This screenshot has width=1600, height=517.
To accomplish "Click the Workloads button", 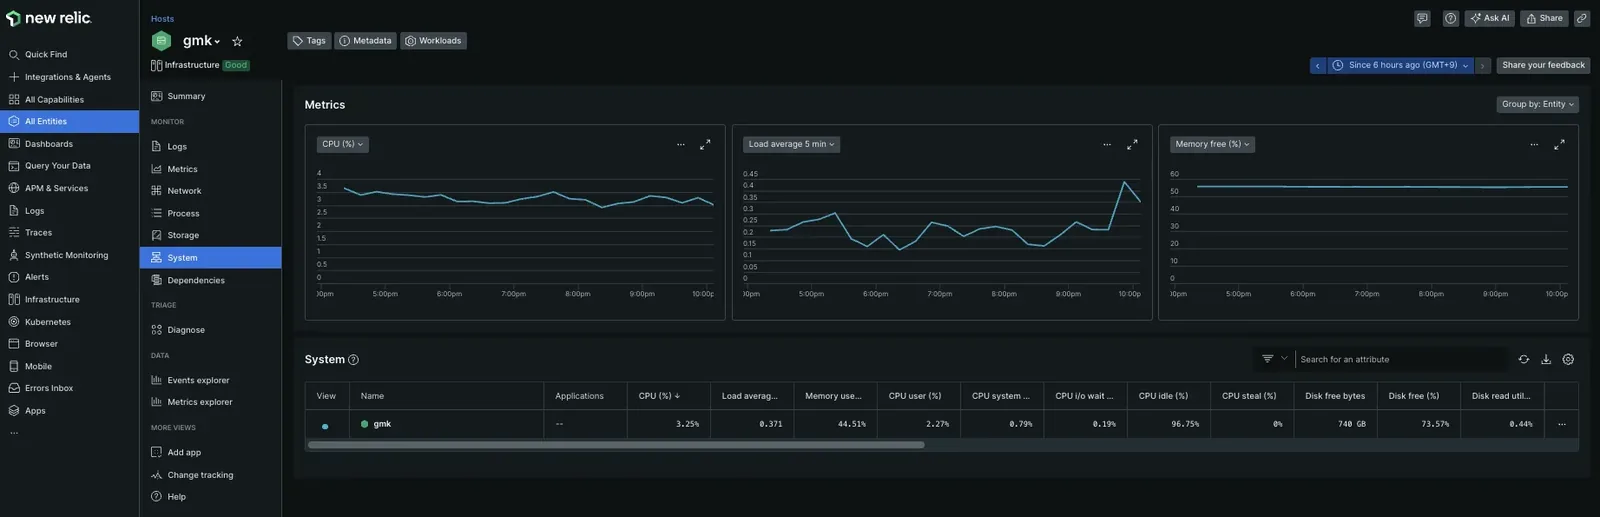I will (434, 41).
